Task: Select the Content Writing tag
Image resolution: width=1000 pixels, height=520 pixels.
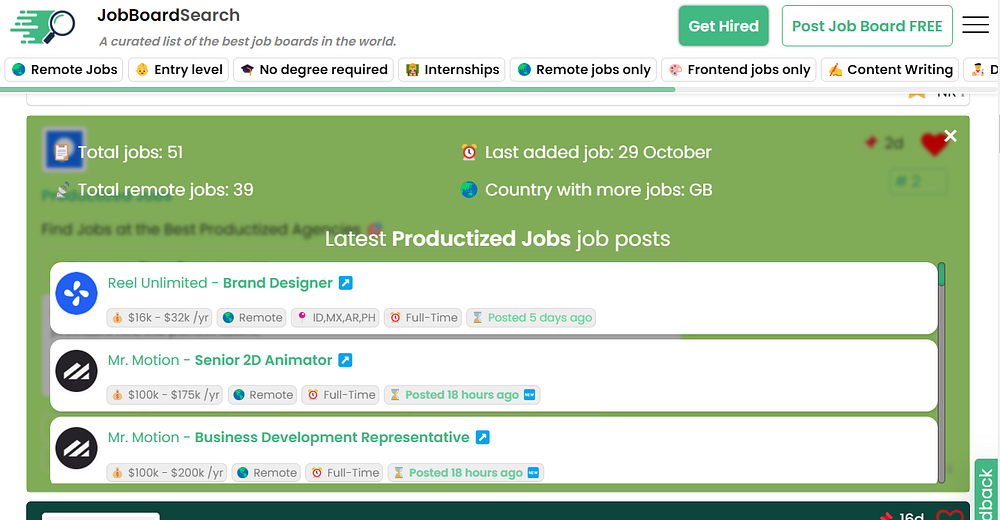Action: [x=890, y=70]
